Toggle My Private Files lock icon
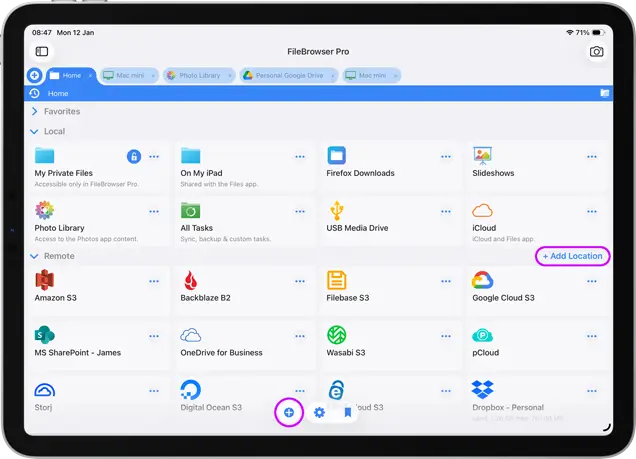Viewport: 636px width, 459px height. (134, 157)
